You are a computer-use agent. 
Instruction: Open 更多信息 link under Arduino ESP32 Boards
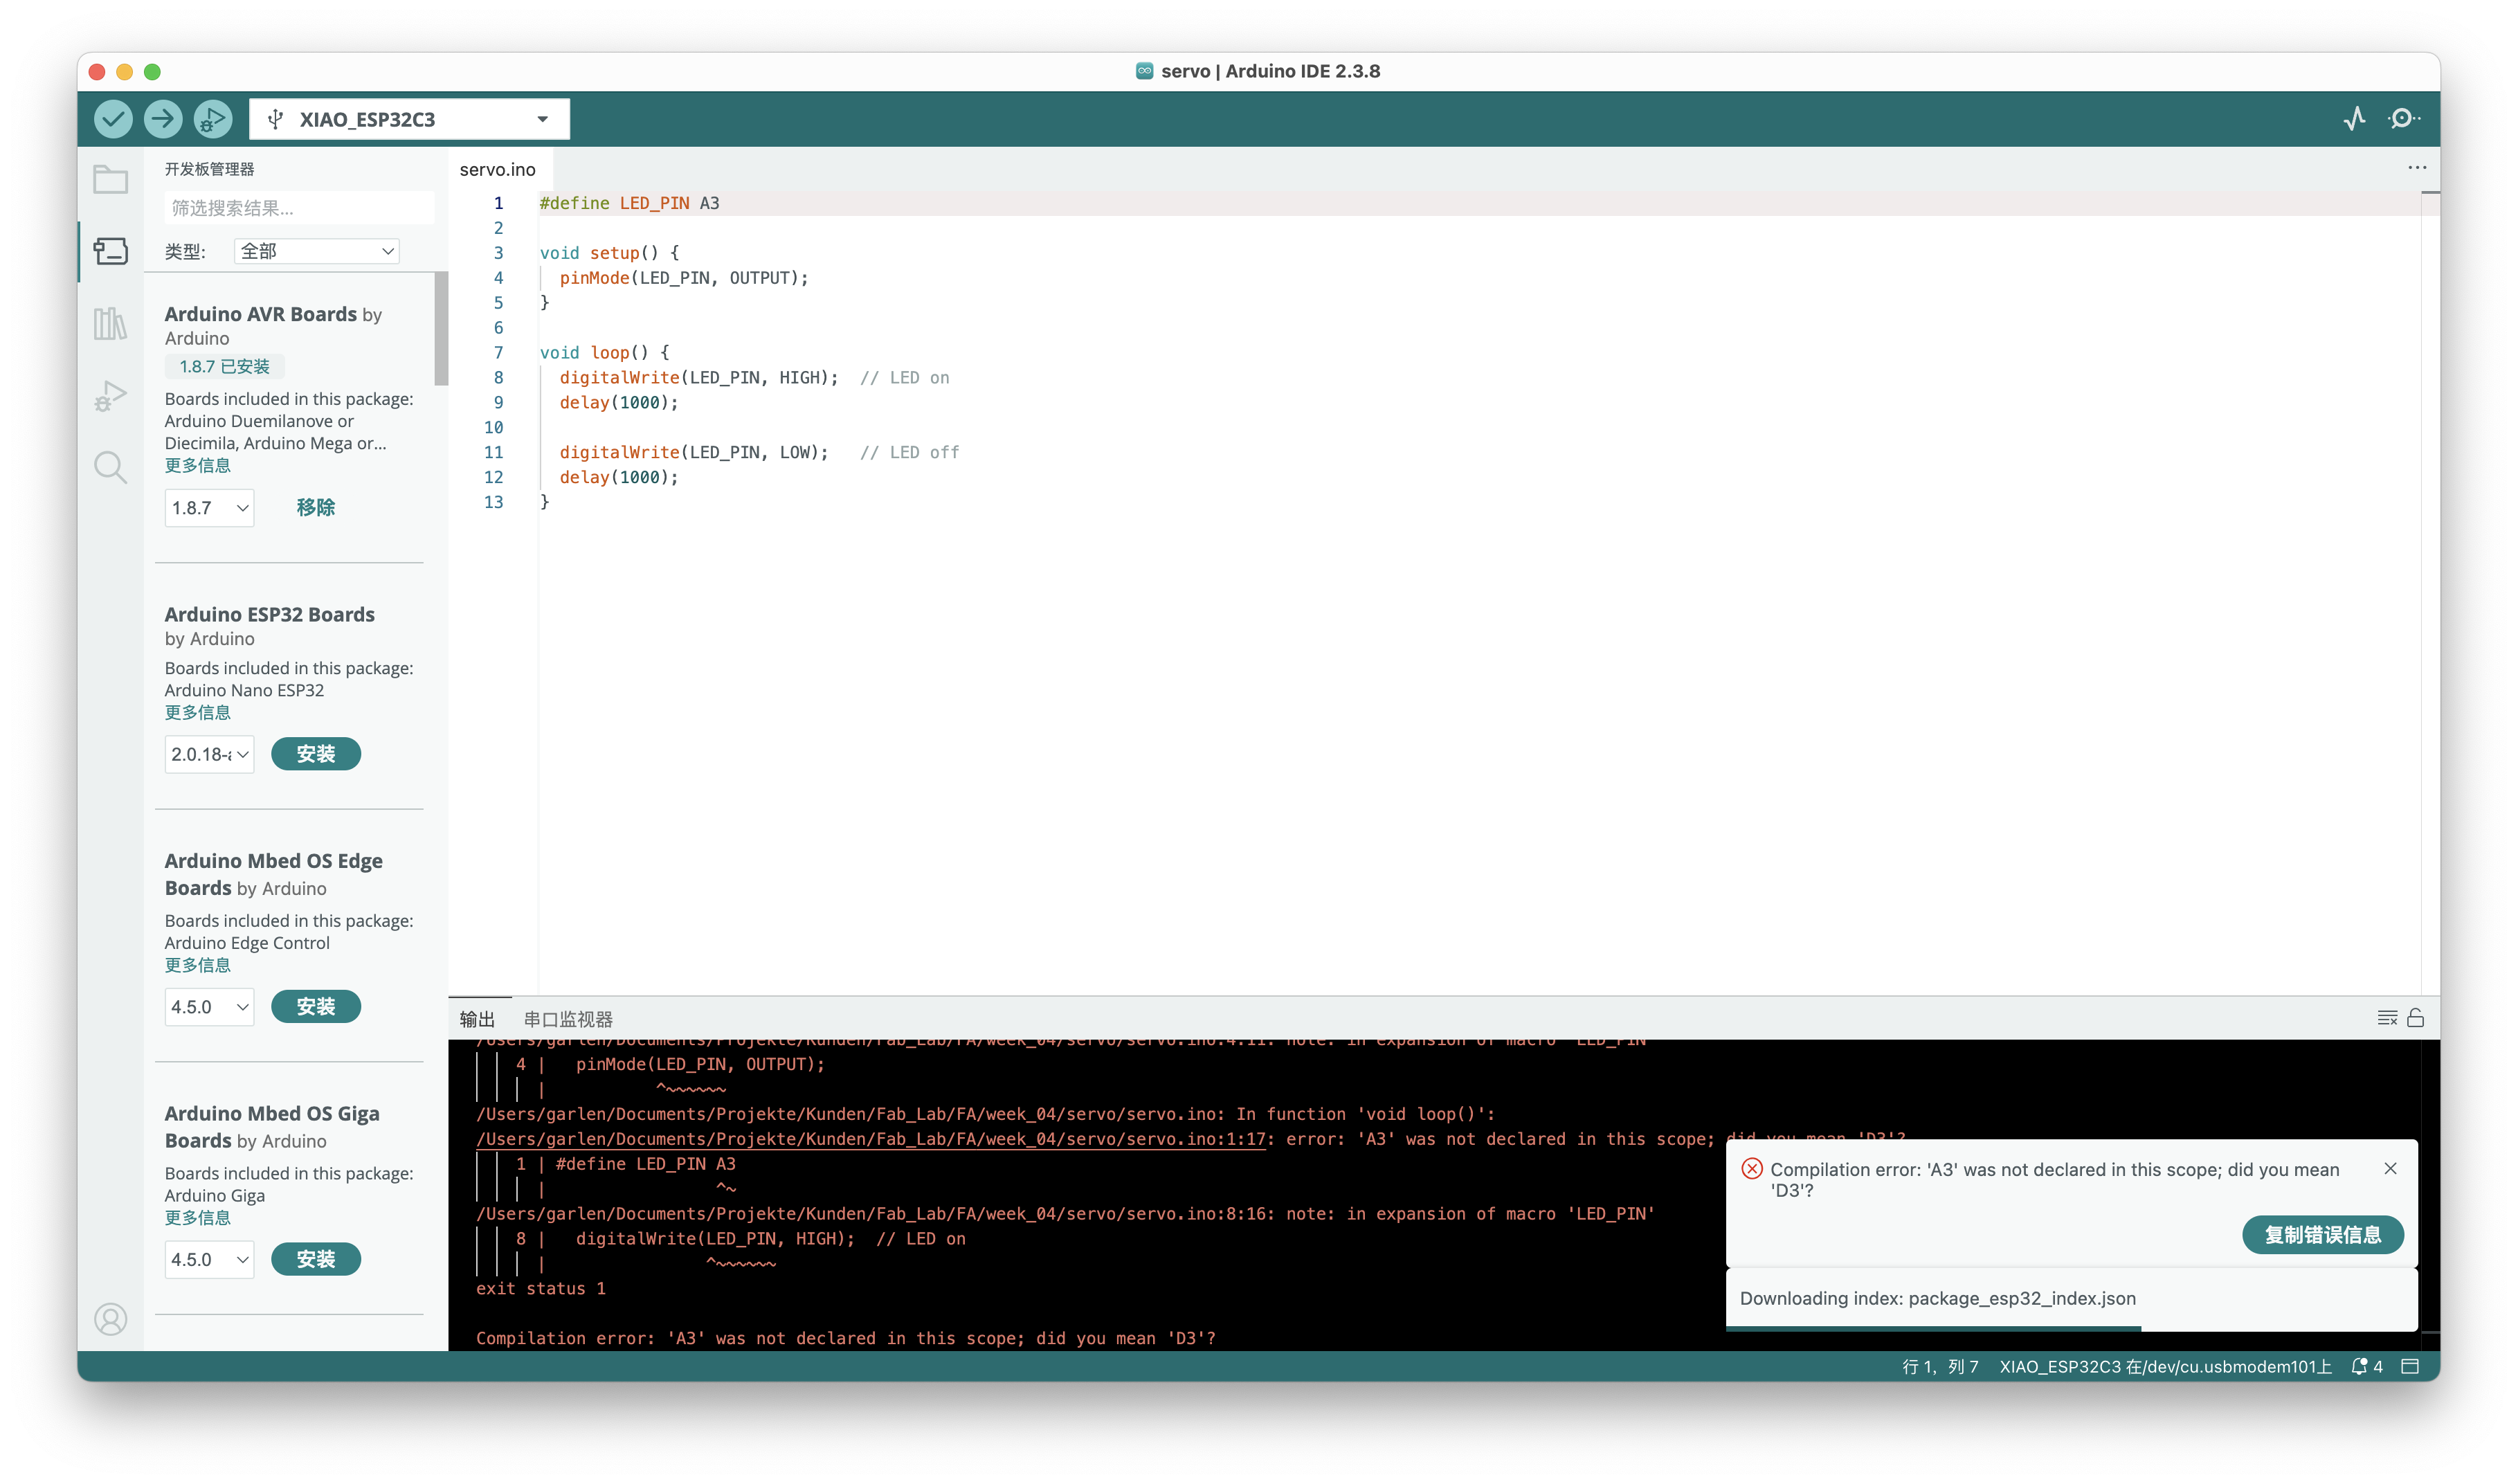(197, 713)
